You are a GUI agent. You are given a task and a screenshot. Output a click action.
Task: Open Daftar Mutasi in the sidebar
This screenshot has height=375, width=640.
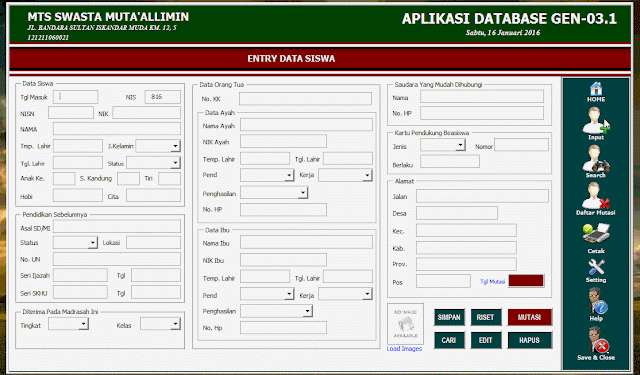coord(596,199)
